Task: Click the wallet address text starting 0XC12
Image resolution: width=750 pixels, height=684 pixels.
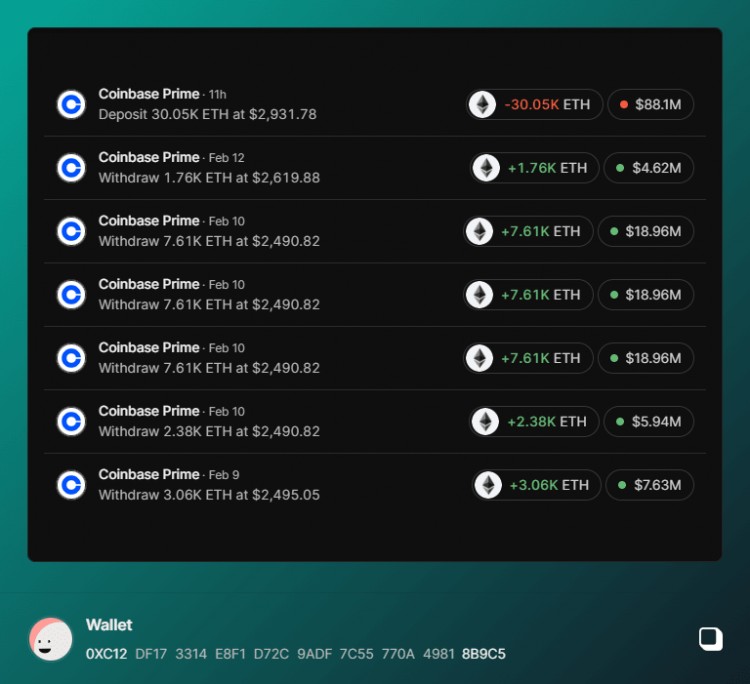Action: point(295,654)
